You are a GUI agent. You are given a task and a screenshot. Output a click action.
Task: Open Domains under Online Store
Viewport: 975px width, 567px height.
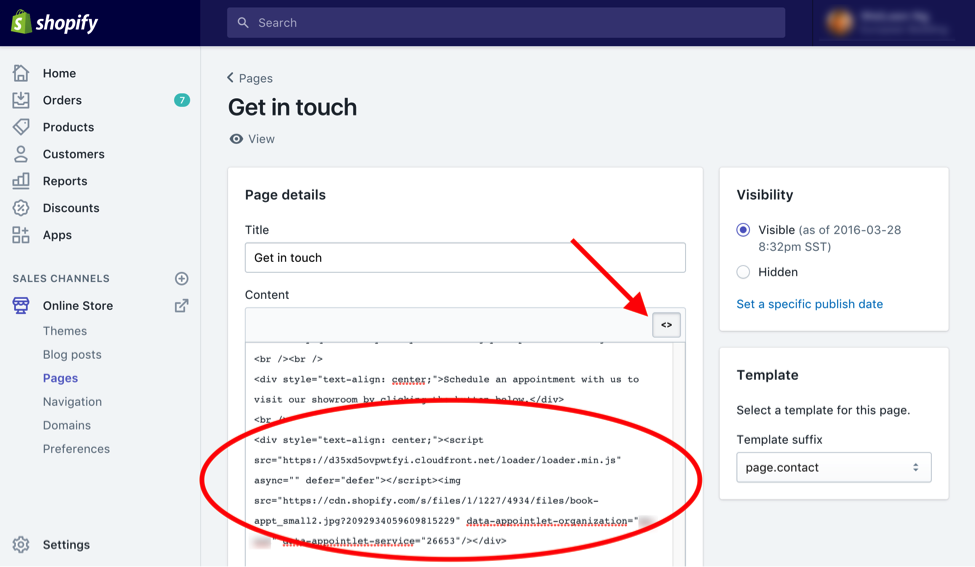pos(67,425)
